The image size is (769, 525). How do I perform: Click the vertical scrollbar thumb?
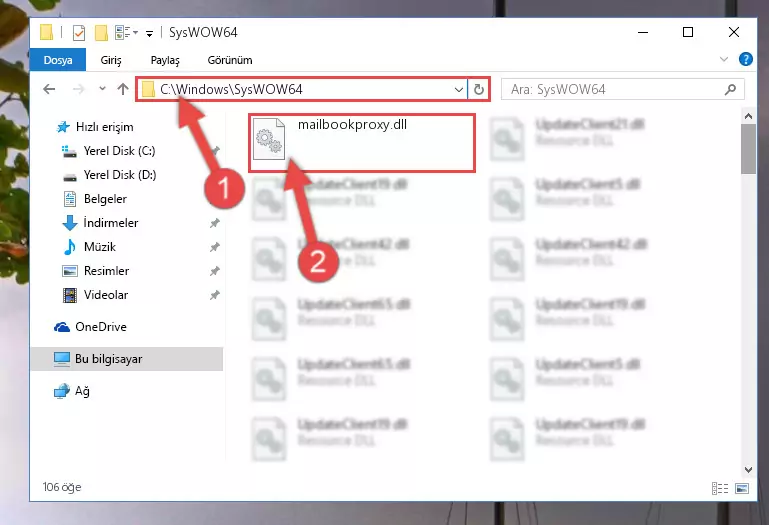tap(748, 149)
